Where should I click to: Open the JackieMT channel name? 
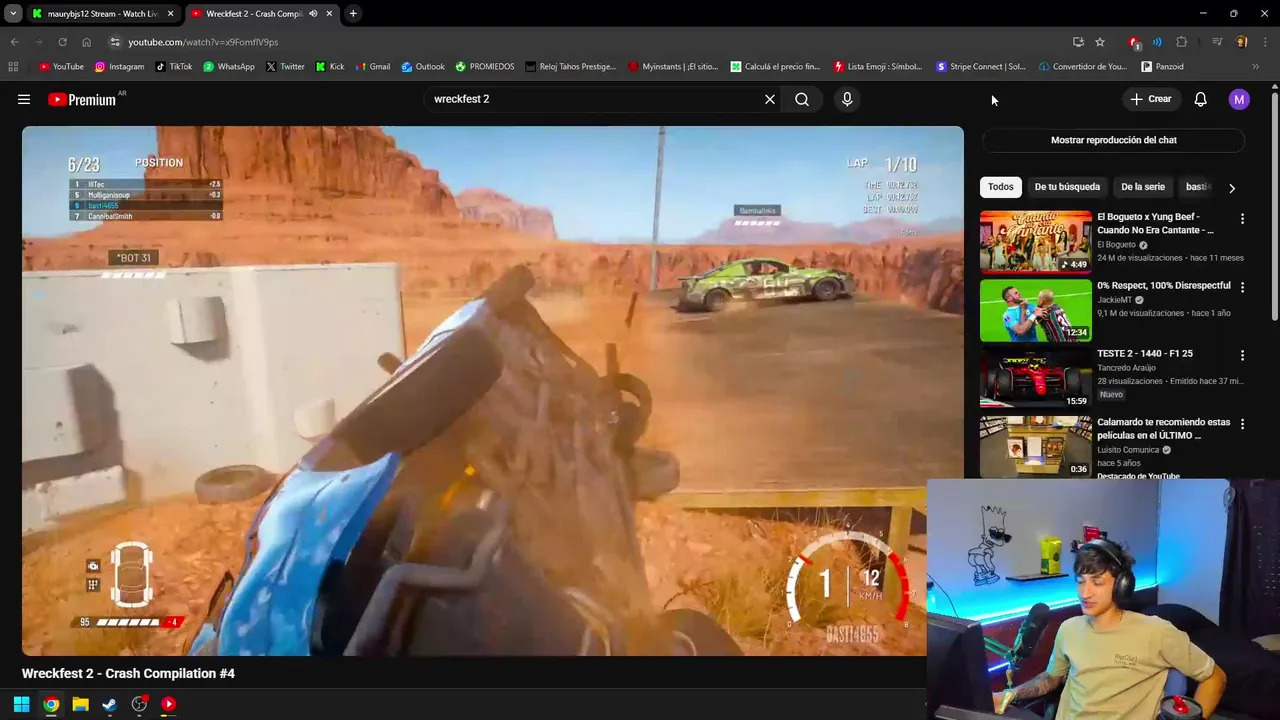pos(1115,300)
